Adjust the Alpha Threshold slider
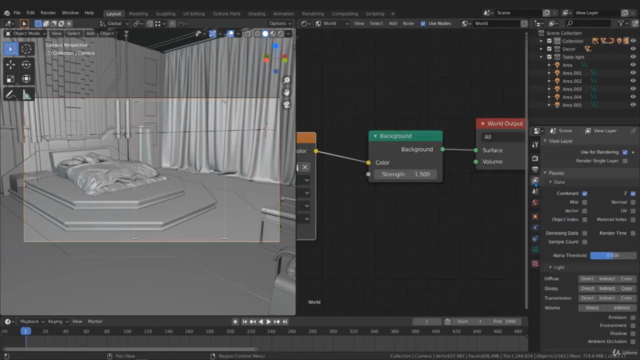This screenshot has height=360, width=640. tap(613, 256)
